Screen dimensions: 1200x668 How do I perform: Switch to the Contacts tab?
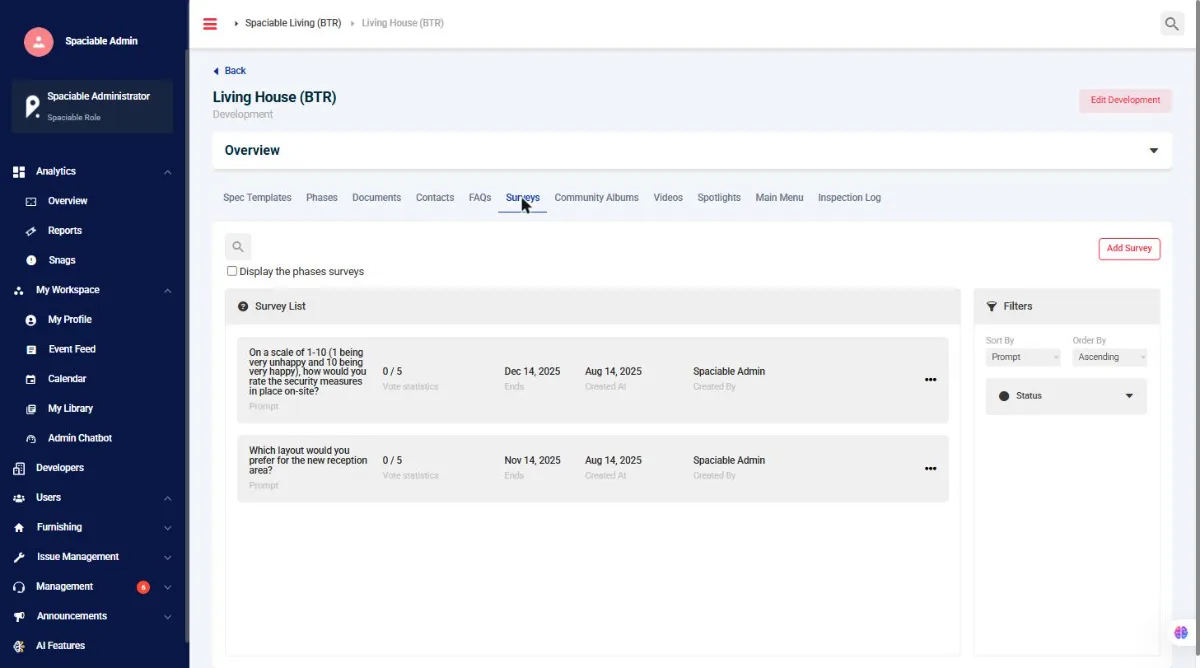pos(435,198)
